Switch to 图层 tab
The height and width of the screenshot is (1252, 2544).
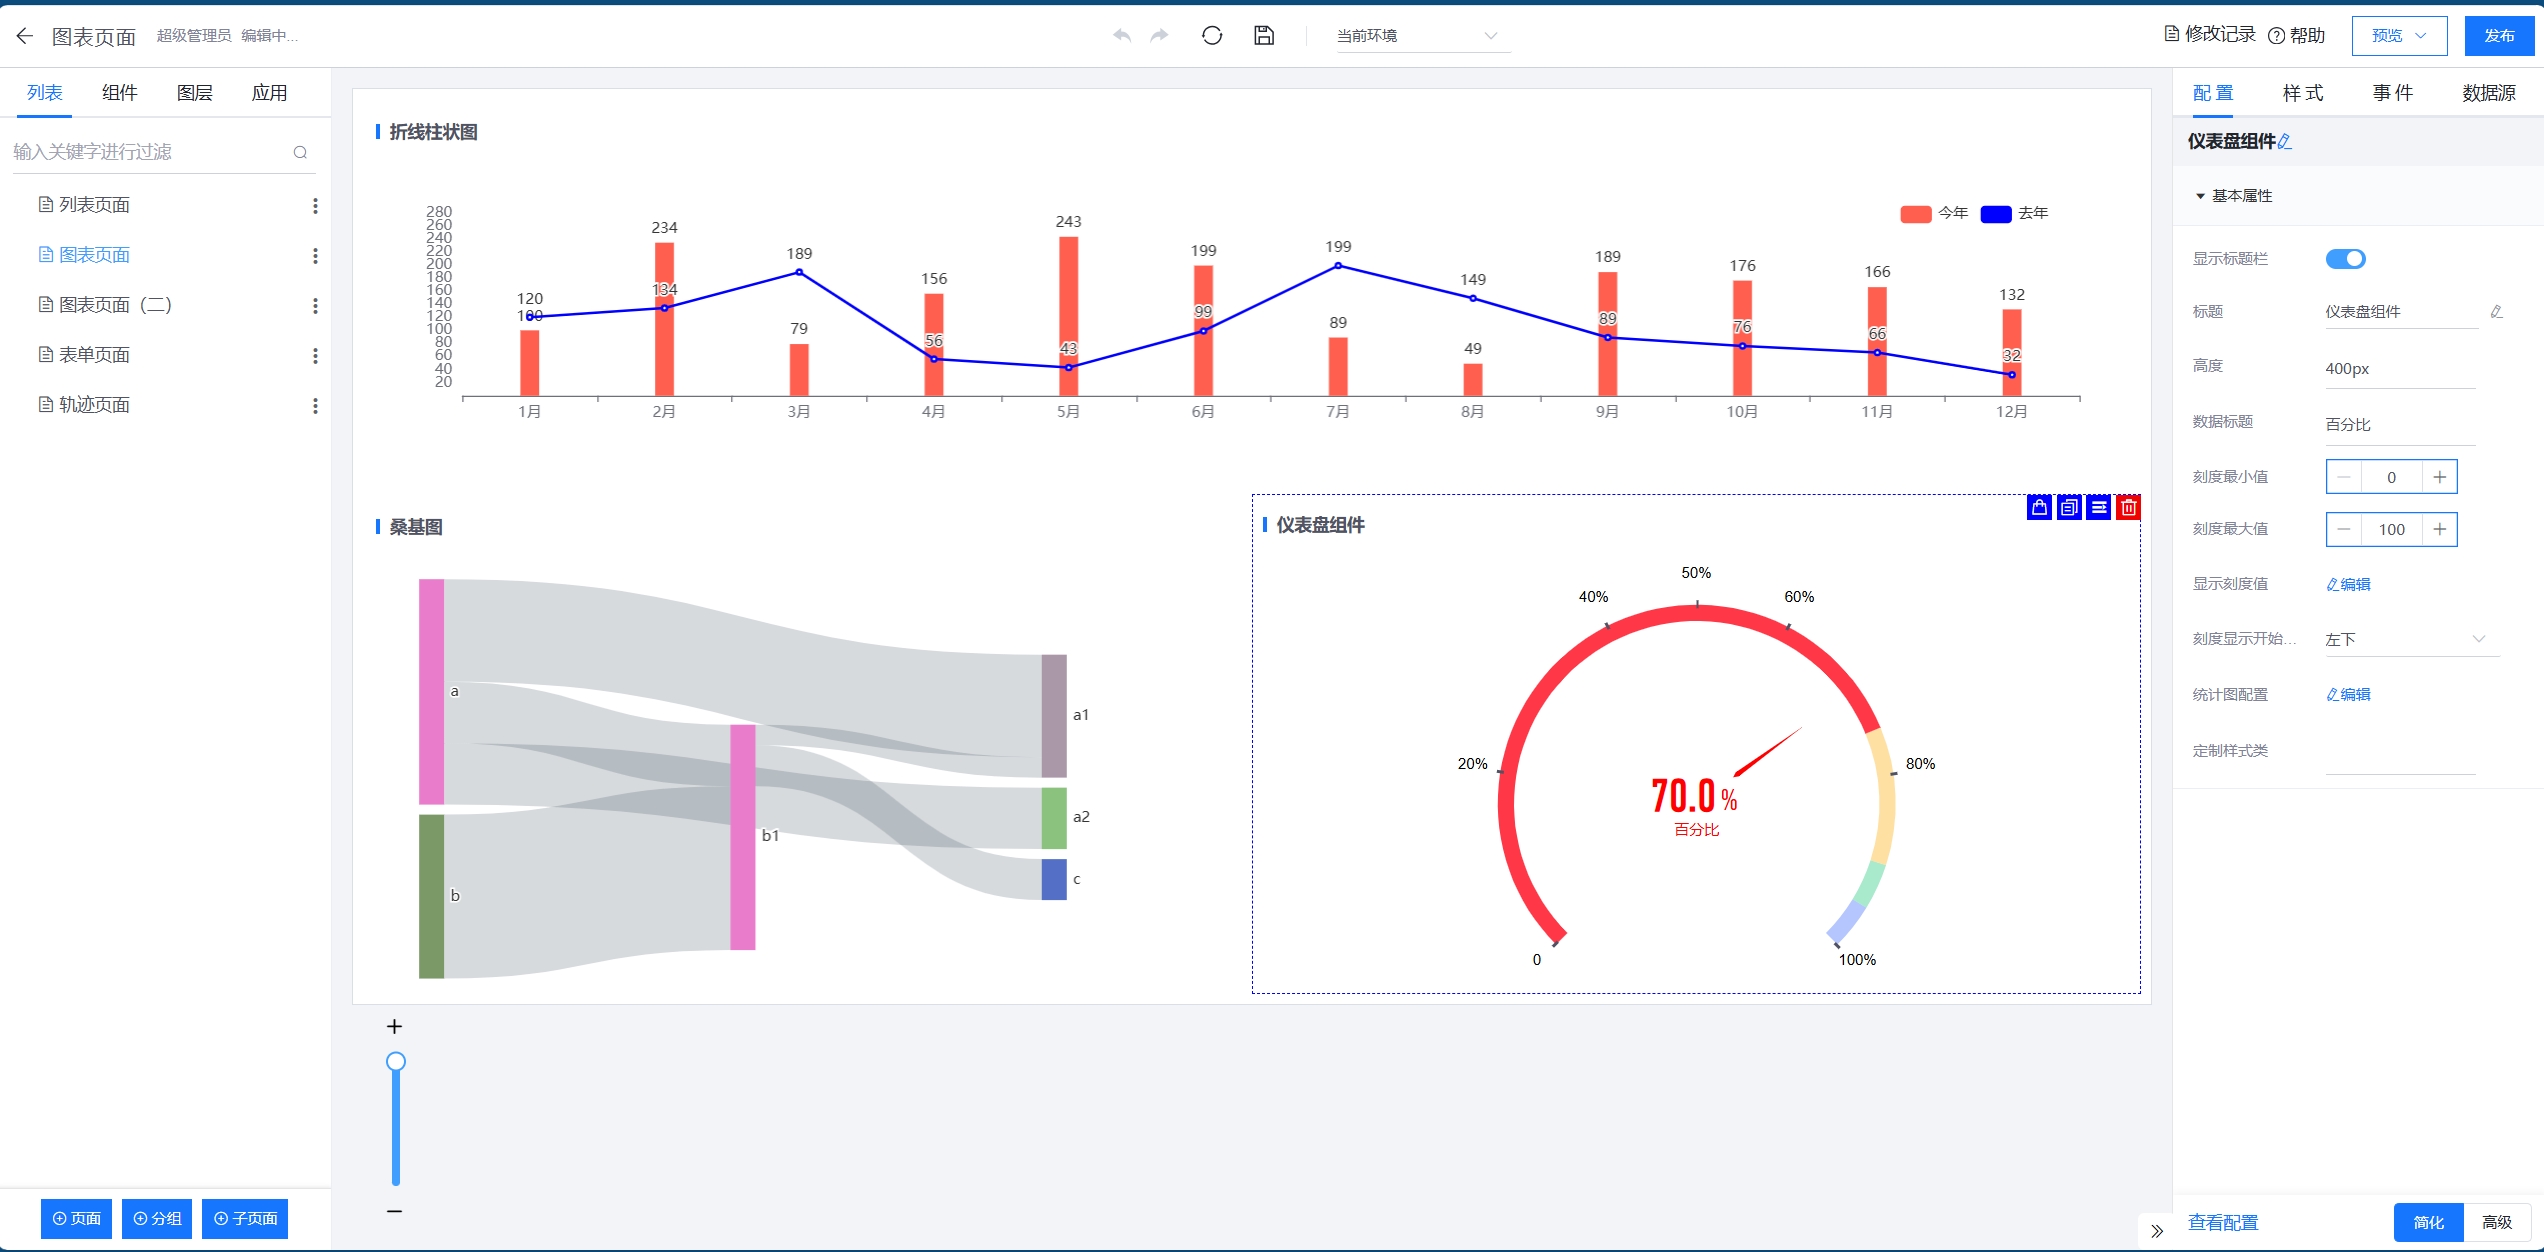[x=195, y=93]
